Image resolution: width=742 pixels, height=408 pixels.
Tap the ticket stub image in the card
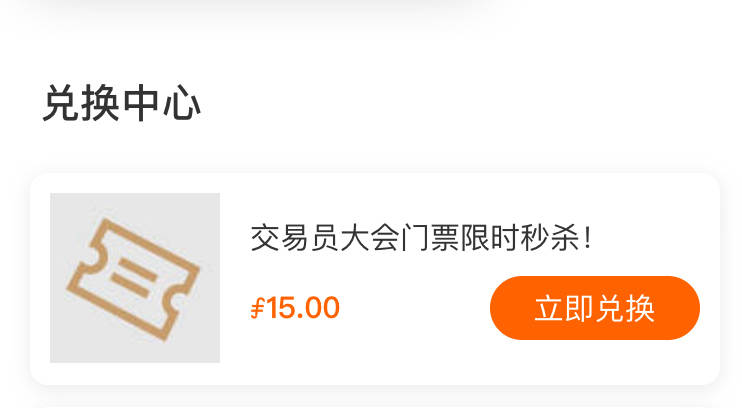point(135,278)
